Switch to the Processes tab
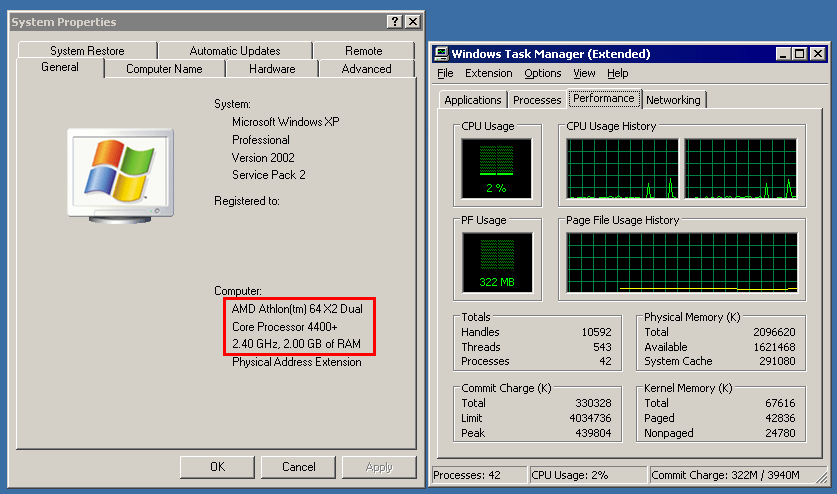Screen dimensions: 837x494 tap(537, 100)
